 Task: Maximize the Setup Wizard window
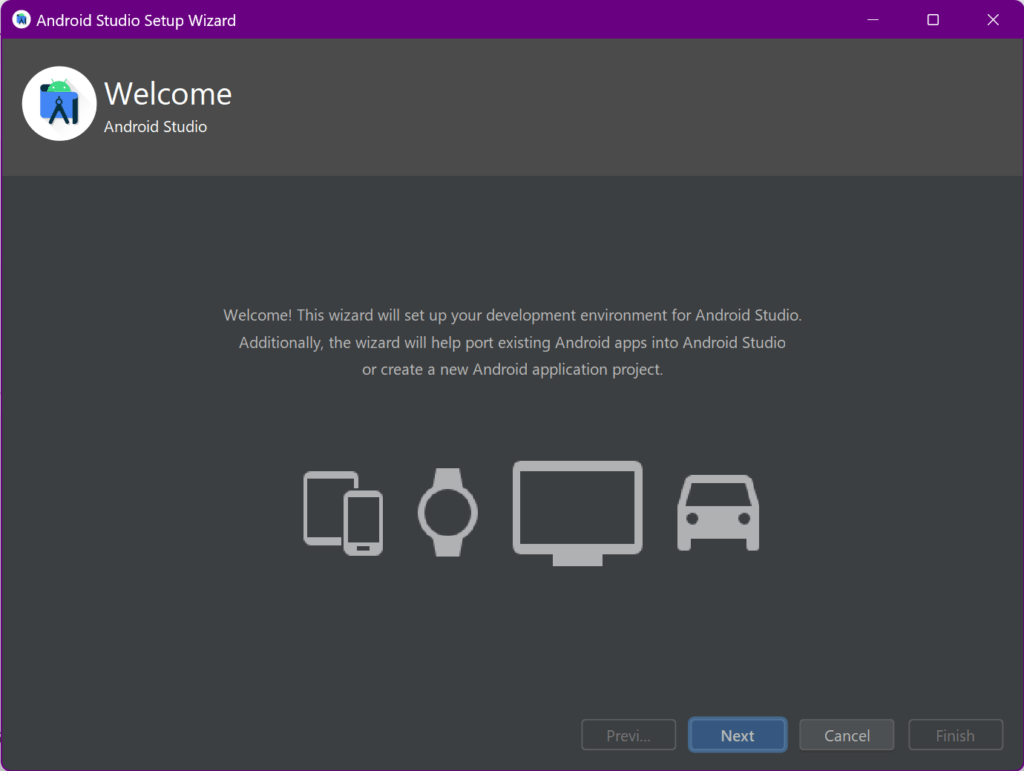pyautogui.click(x=933, y=20)
